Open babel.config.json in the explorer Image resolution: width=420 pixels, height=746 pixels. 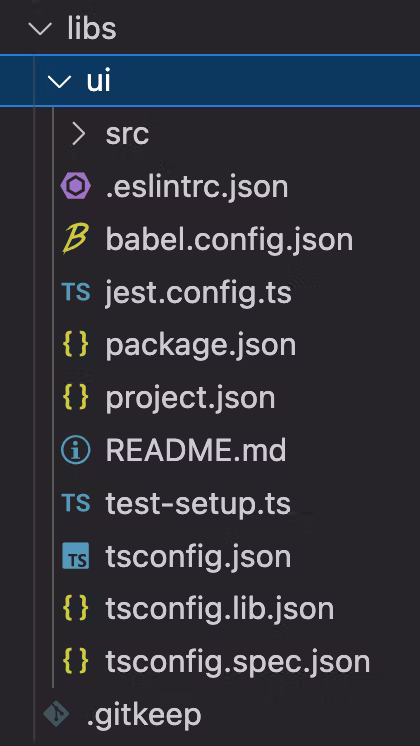click(229, 239)
